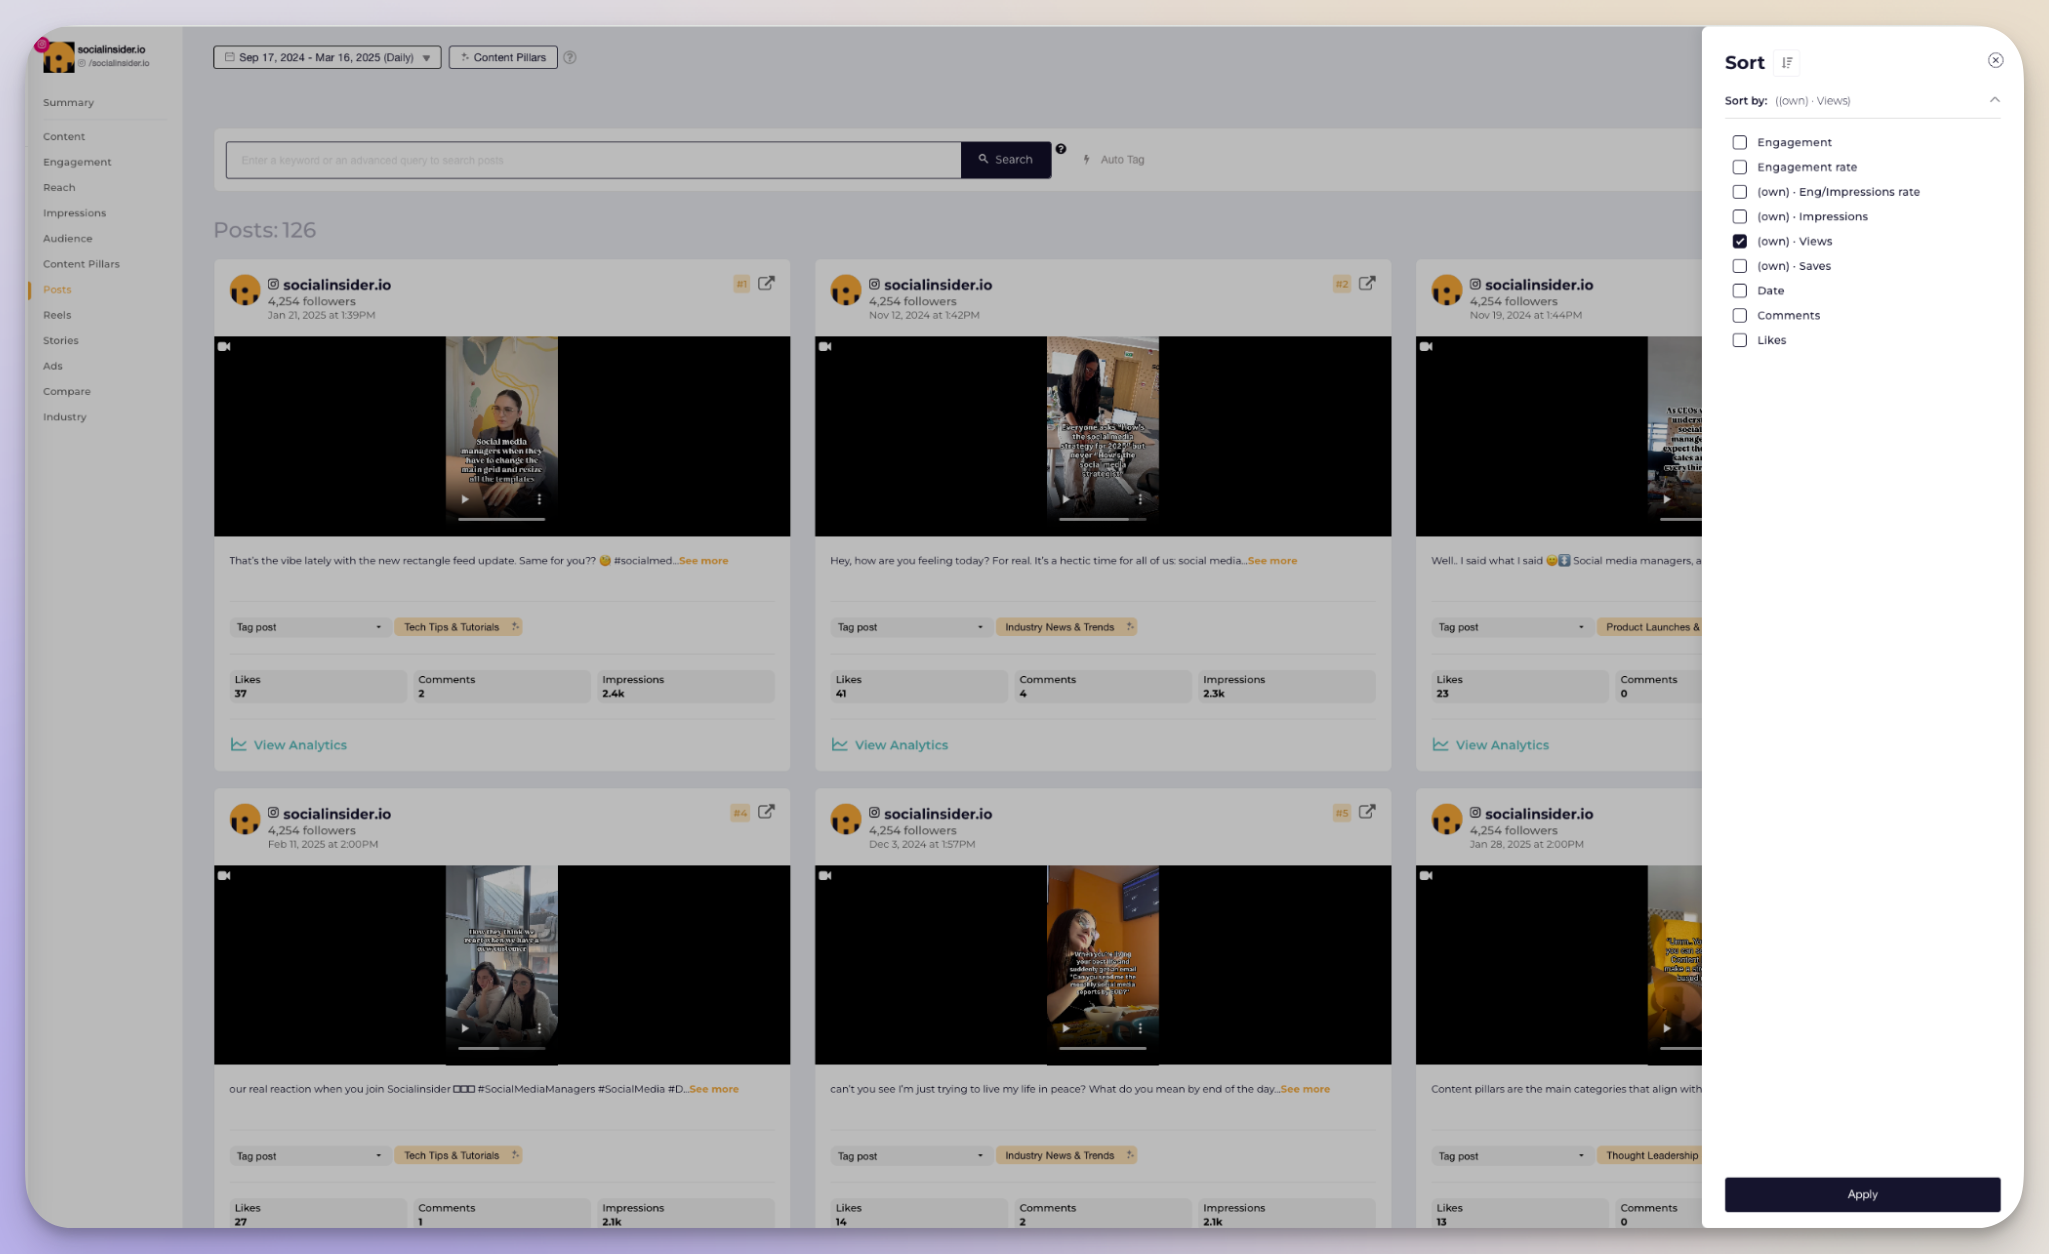2049x1254 pixels.
Task: Uncheck the (own) Views option
Action: tap(1740, 241)
